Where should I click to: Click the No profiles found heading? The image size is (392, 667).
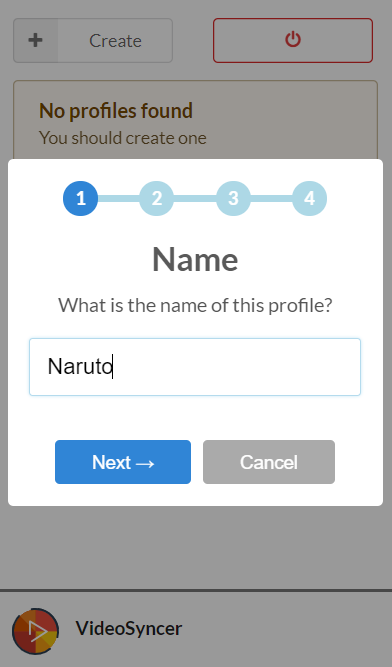coord(116,111)
